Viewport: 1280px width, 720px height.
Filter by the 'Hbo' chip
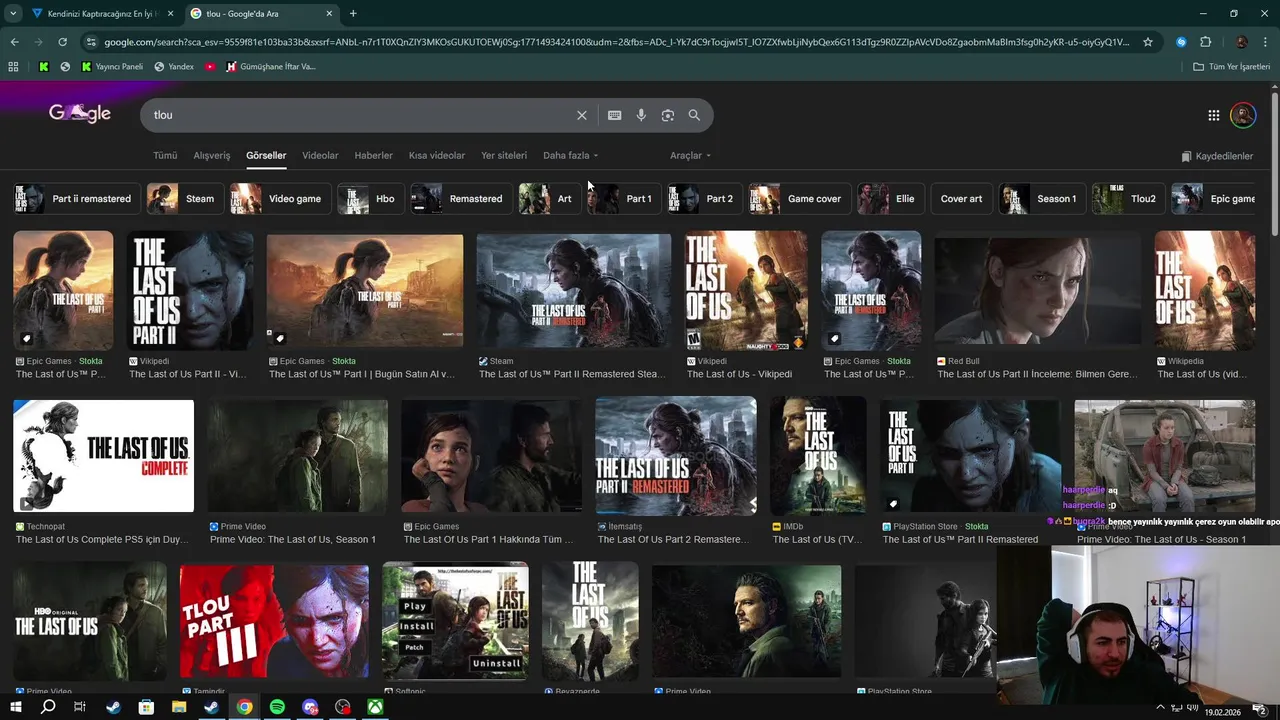(x=370, y=199)
